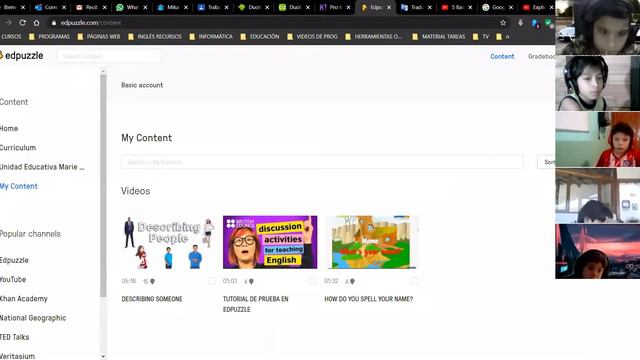Open the Describing People video thumbnail
The height and width of the screenshot is (360, 640).
pyautogui.click(x=169, y=242)
